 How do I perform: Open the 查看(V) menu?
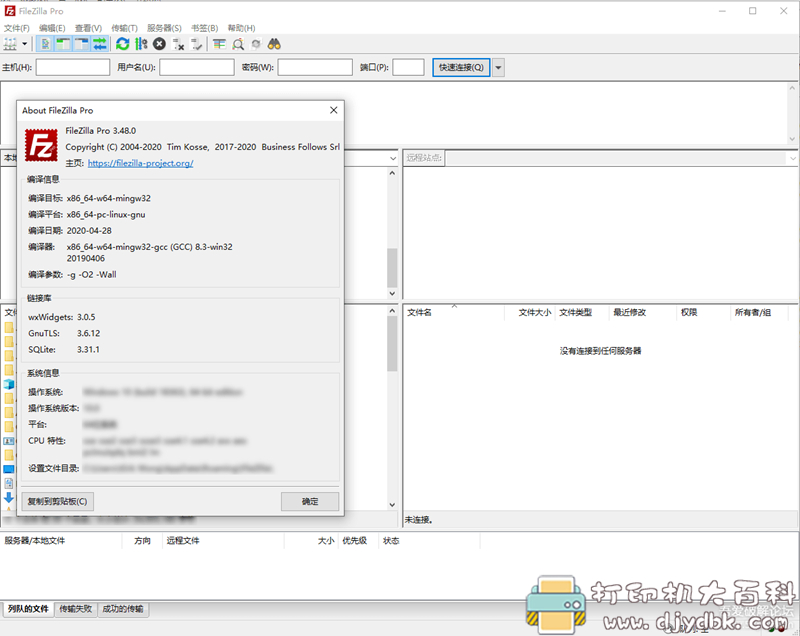88,28
